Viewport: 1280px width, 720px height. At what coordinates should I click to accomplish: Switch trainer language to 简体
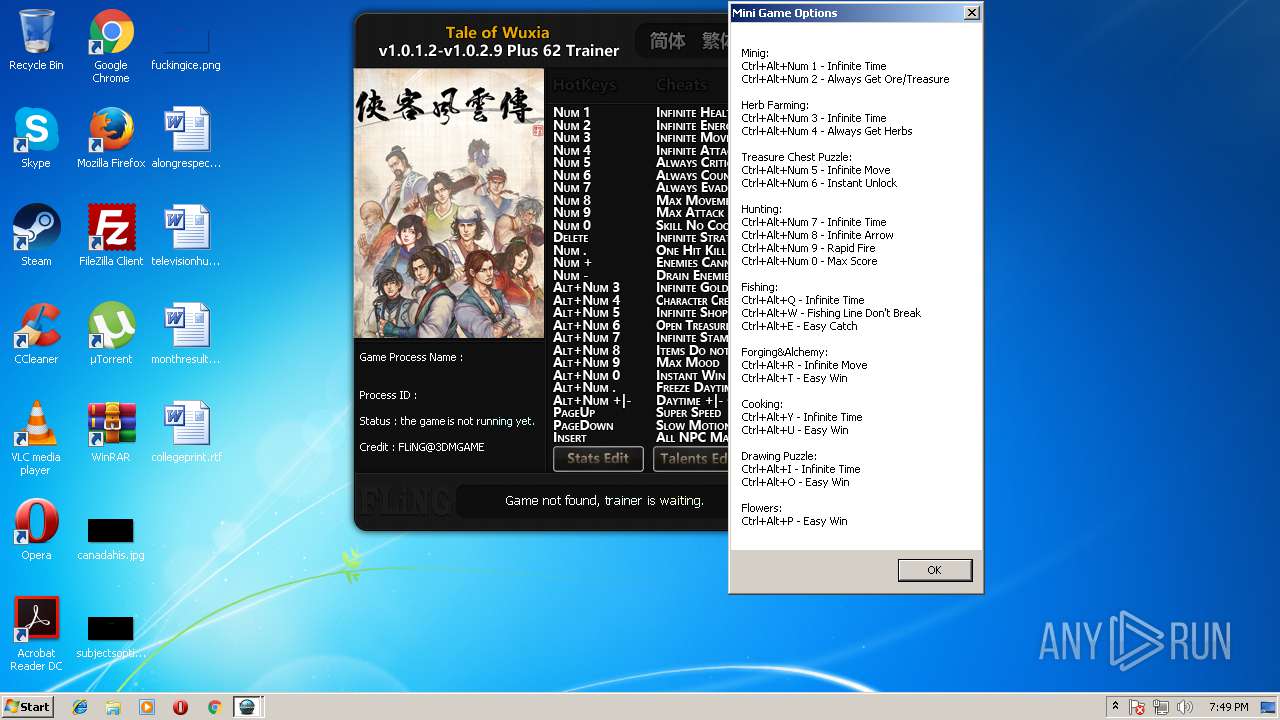point(667,41)
